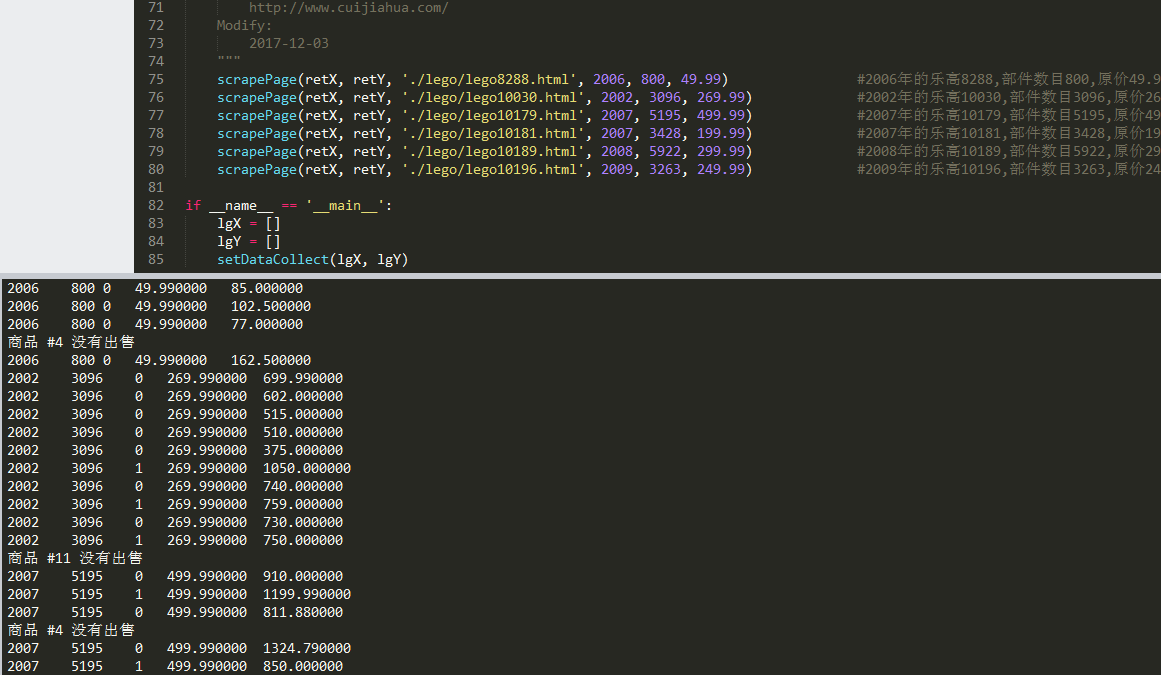Click output value 910.000000 in the console
The height and width of the screenshot is (675, 1161).
tap(303, 576)
